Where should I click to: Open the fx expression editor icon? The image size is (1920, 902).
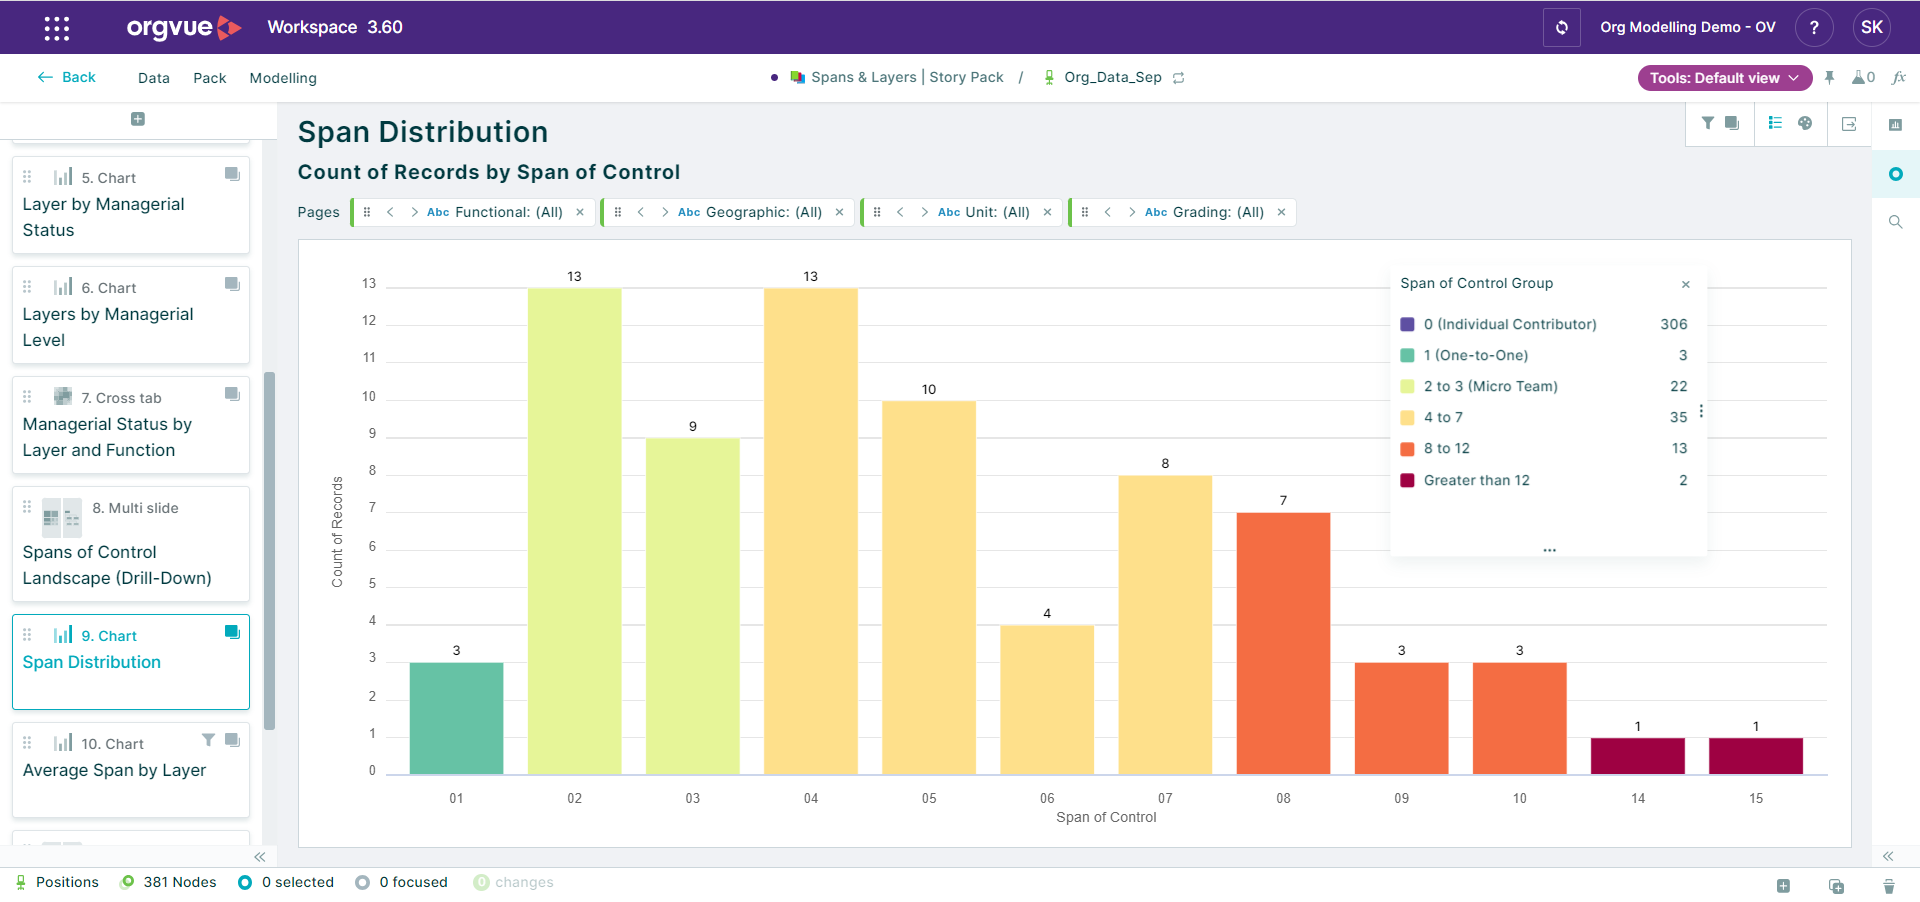(x=1899, y=77)
